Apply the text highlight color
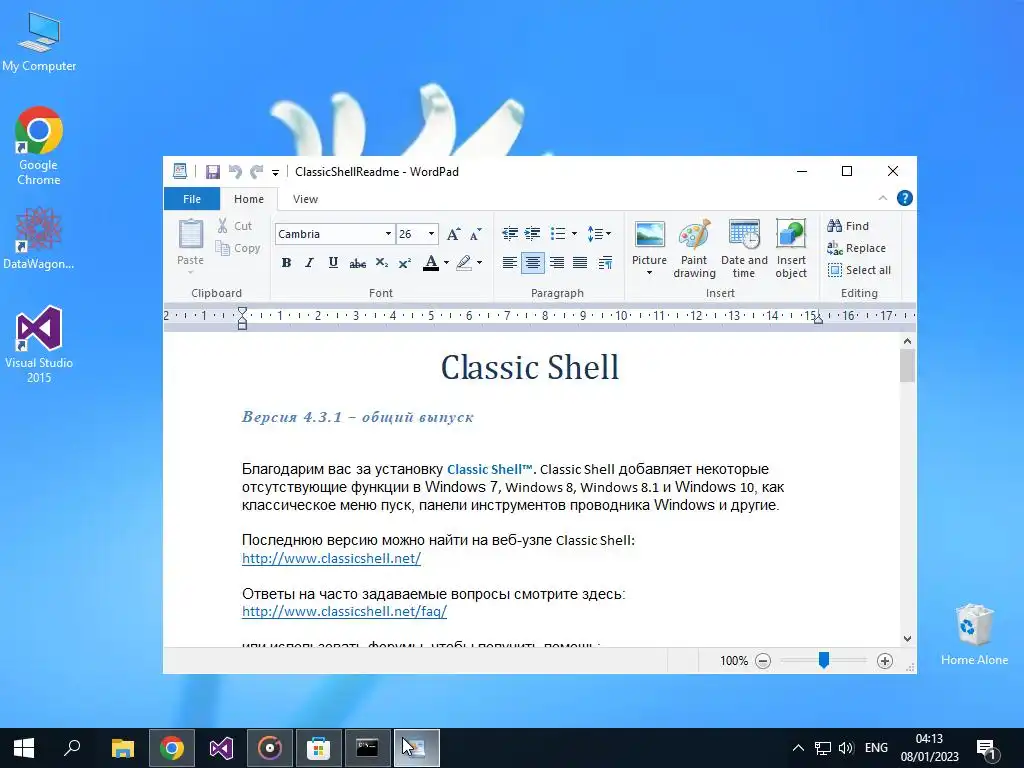This screenshot has height=768, width=1024. pos(464,263)
